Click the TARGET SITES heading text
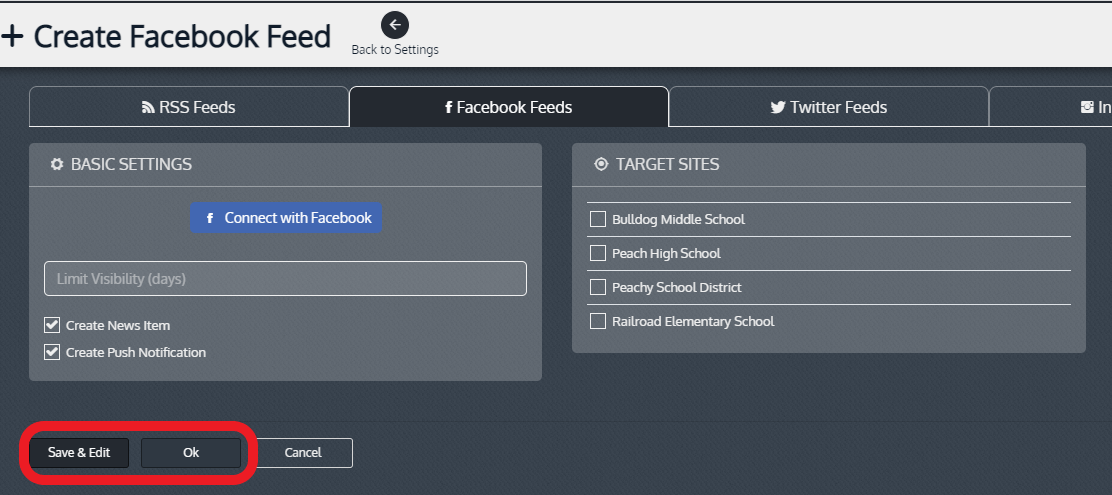 coord(667,165)
